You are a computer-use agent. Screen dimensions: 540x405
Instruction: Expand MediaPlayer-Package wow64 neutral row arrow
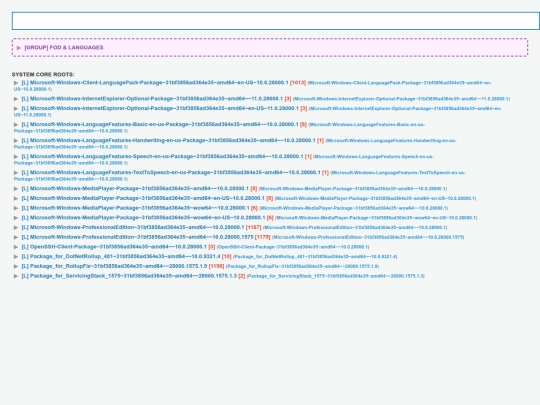coord(16,208)
